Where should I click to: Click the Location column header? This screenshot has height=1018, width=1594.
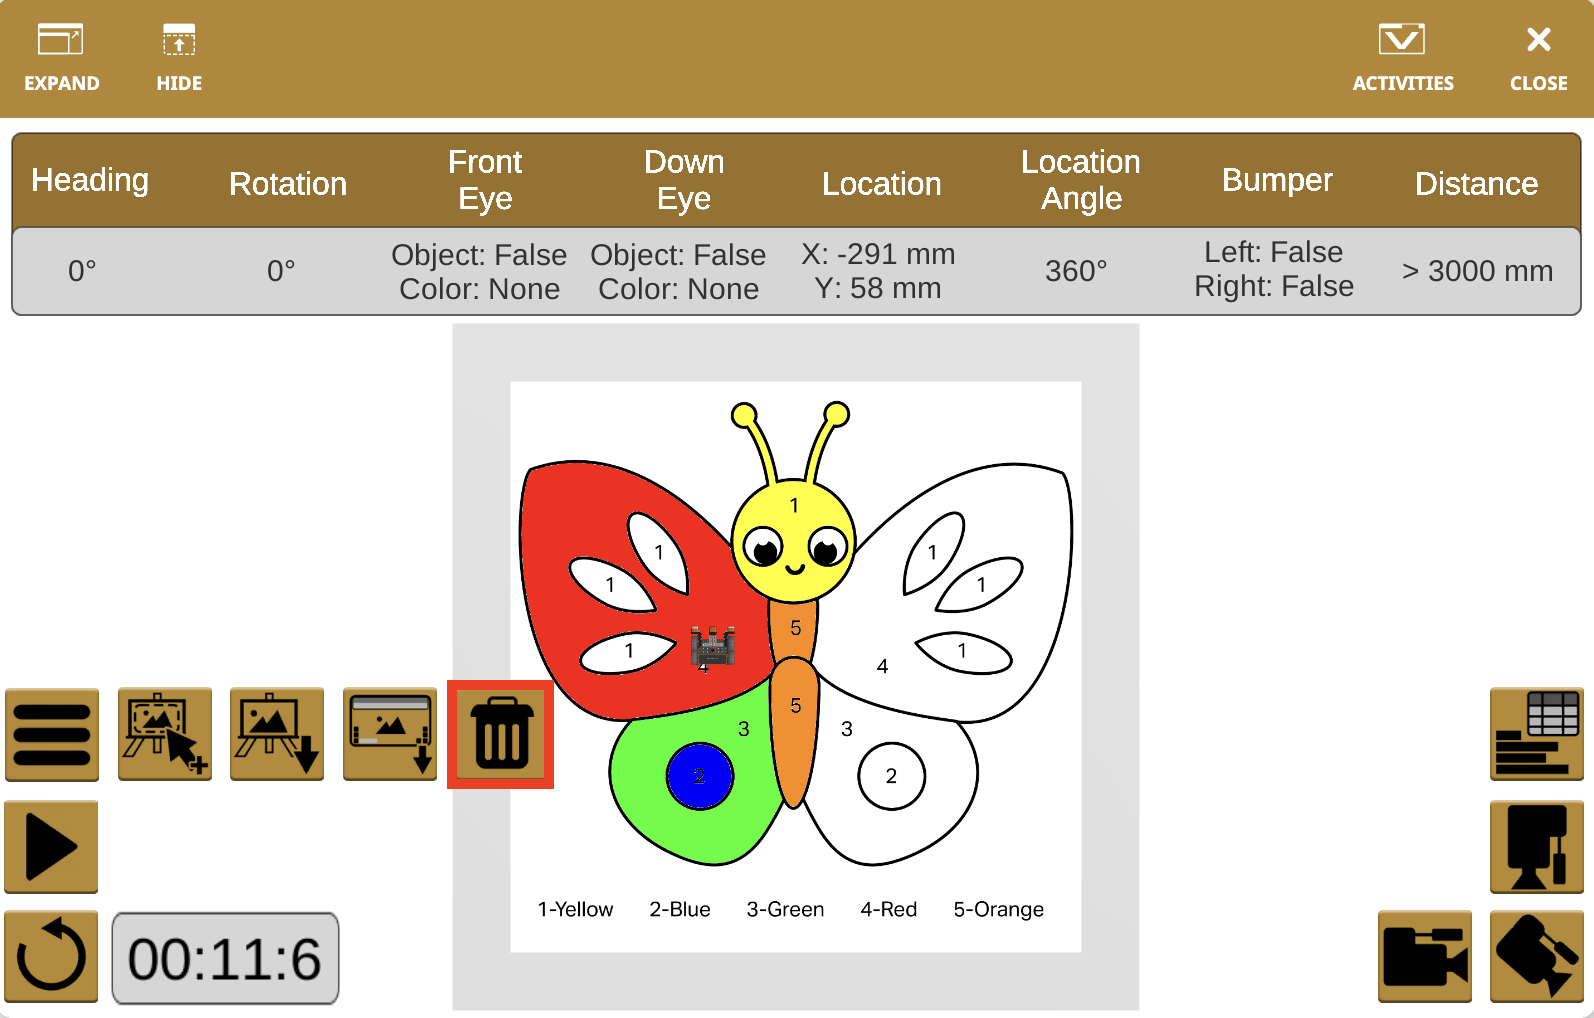881,183
